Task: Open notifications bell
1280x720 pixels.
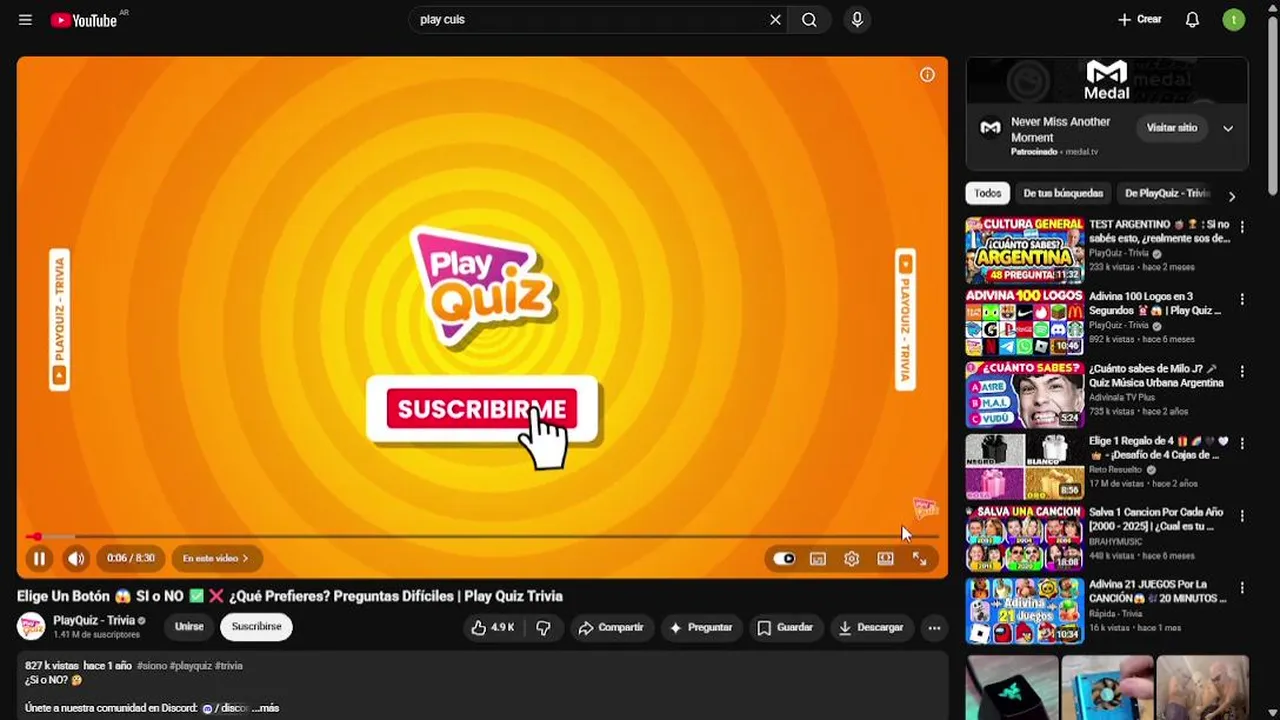Action: (1192, 20)
